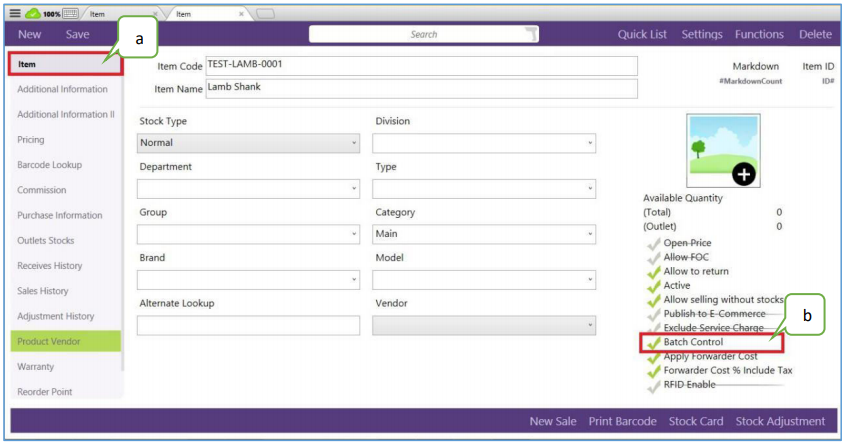Select the Item sidebar section
This screenshot has height=444, width=847.
tap(65, 64)
